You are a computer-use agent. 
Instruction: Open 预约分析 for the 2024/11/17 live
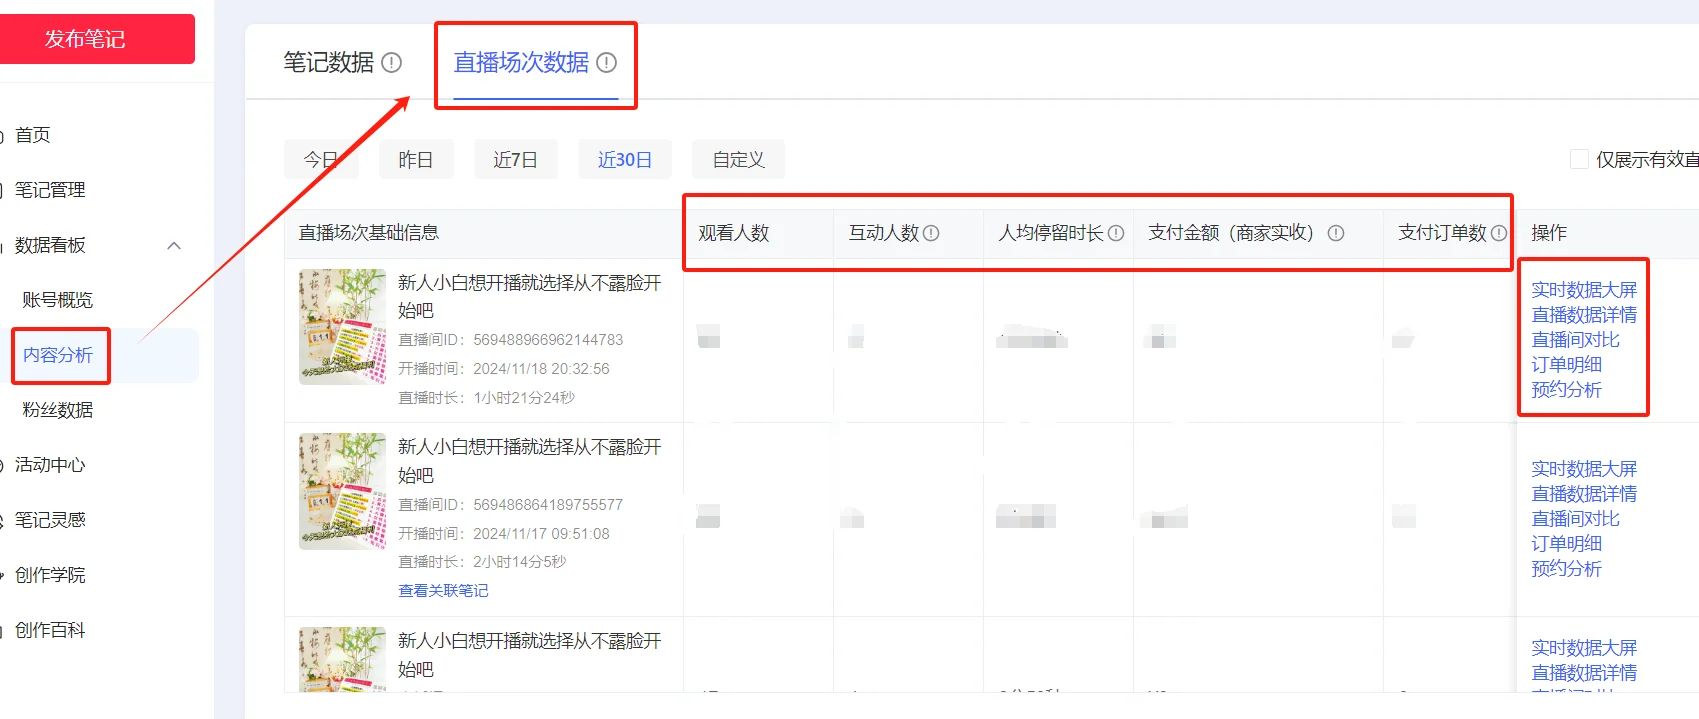click(1566, 569)
